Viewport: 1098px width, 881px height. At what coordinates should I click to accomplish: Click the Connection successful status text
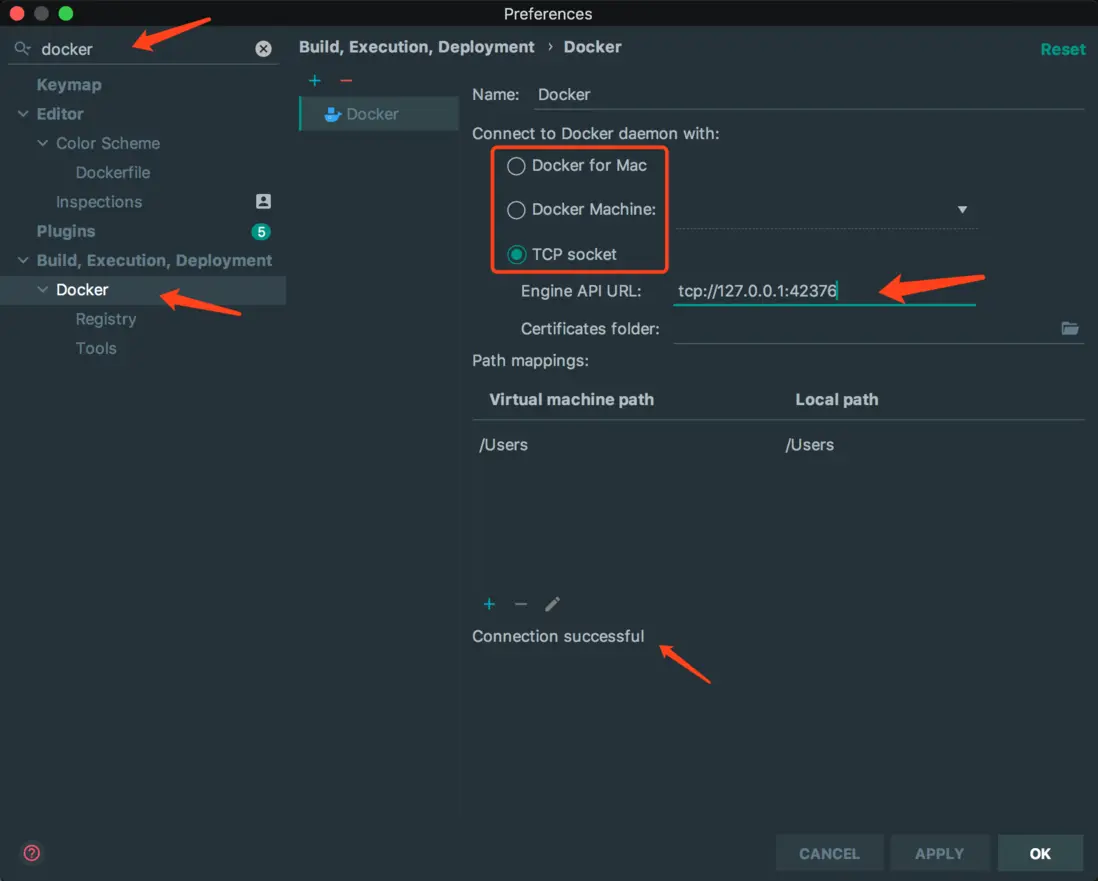[557, 636]
